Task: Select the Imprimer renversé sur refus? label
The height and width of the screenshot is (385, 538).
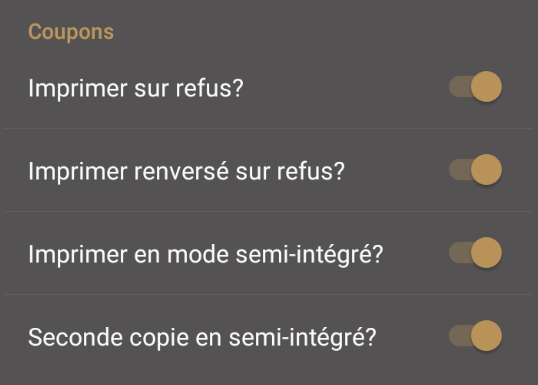Action: point(186,172)
